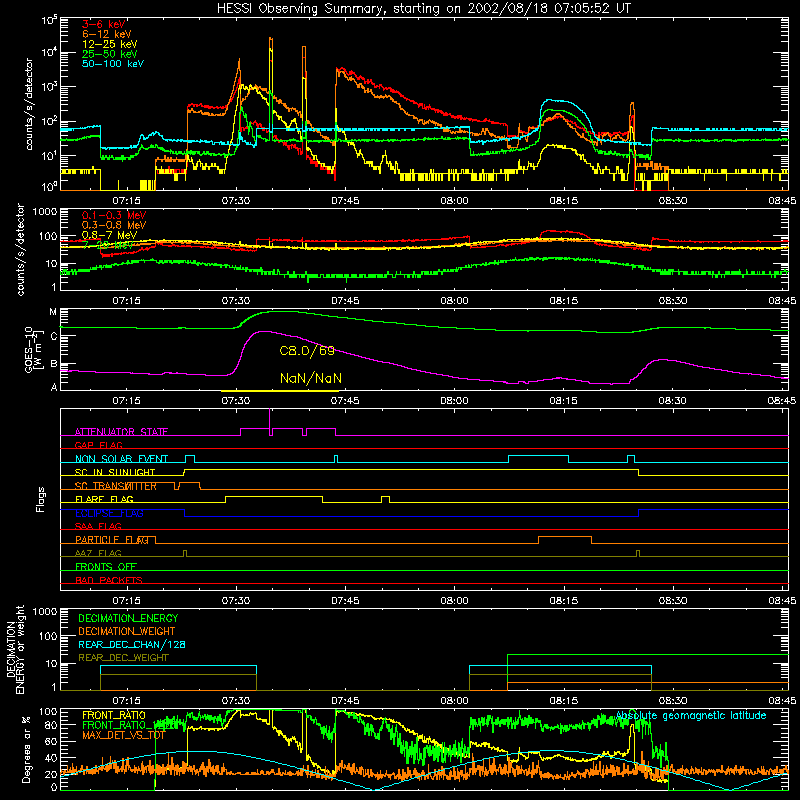Select the MAX_DET_VS_TOT legend label
The height and width of the screenshot is (800, 800).
click(x=124, y=736)
